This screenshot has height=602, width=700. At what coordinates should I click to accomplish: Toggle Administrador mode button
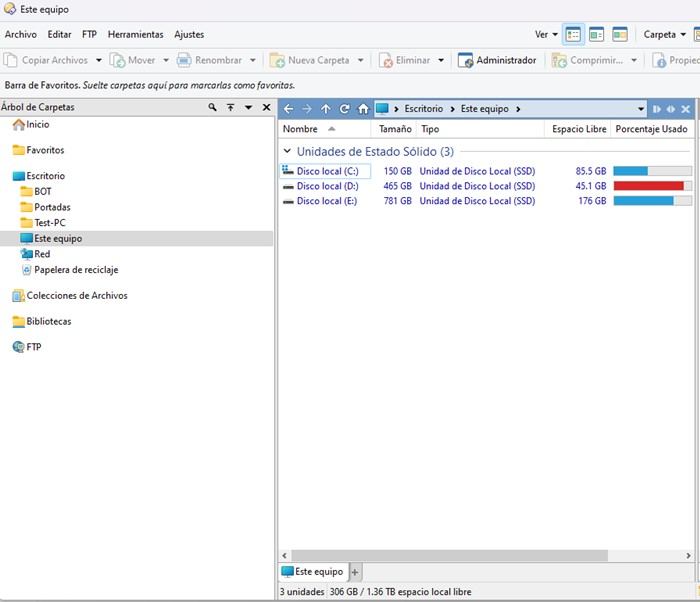(x=497, y=60)
